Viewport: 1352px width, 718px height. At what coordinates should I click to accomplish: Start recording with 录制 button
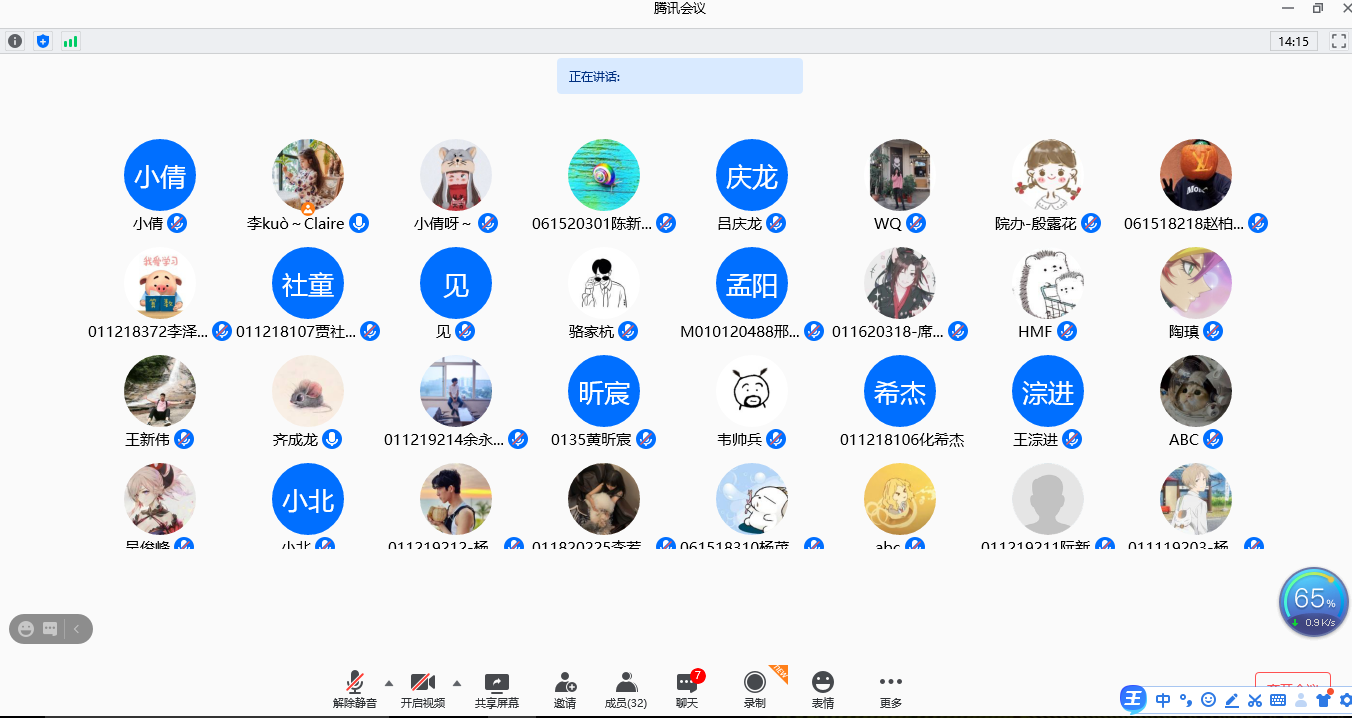pyautogui.click(x=754, y=688)
